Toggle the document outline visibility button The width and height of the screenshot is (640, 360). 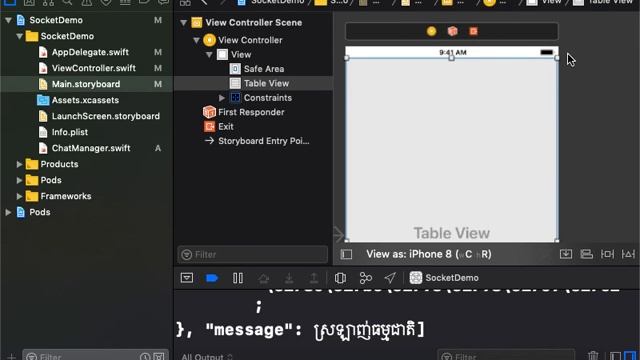point(346,254)
